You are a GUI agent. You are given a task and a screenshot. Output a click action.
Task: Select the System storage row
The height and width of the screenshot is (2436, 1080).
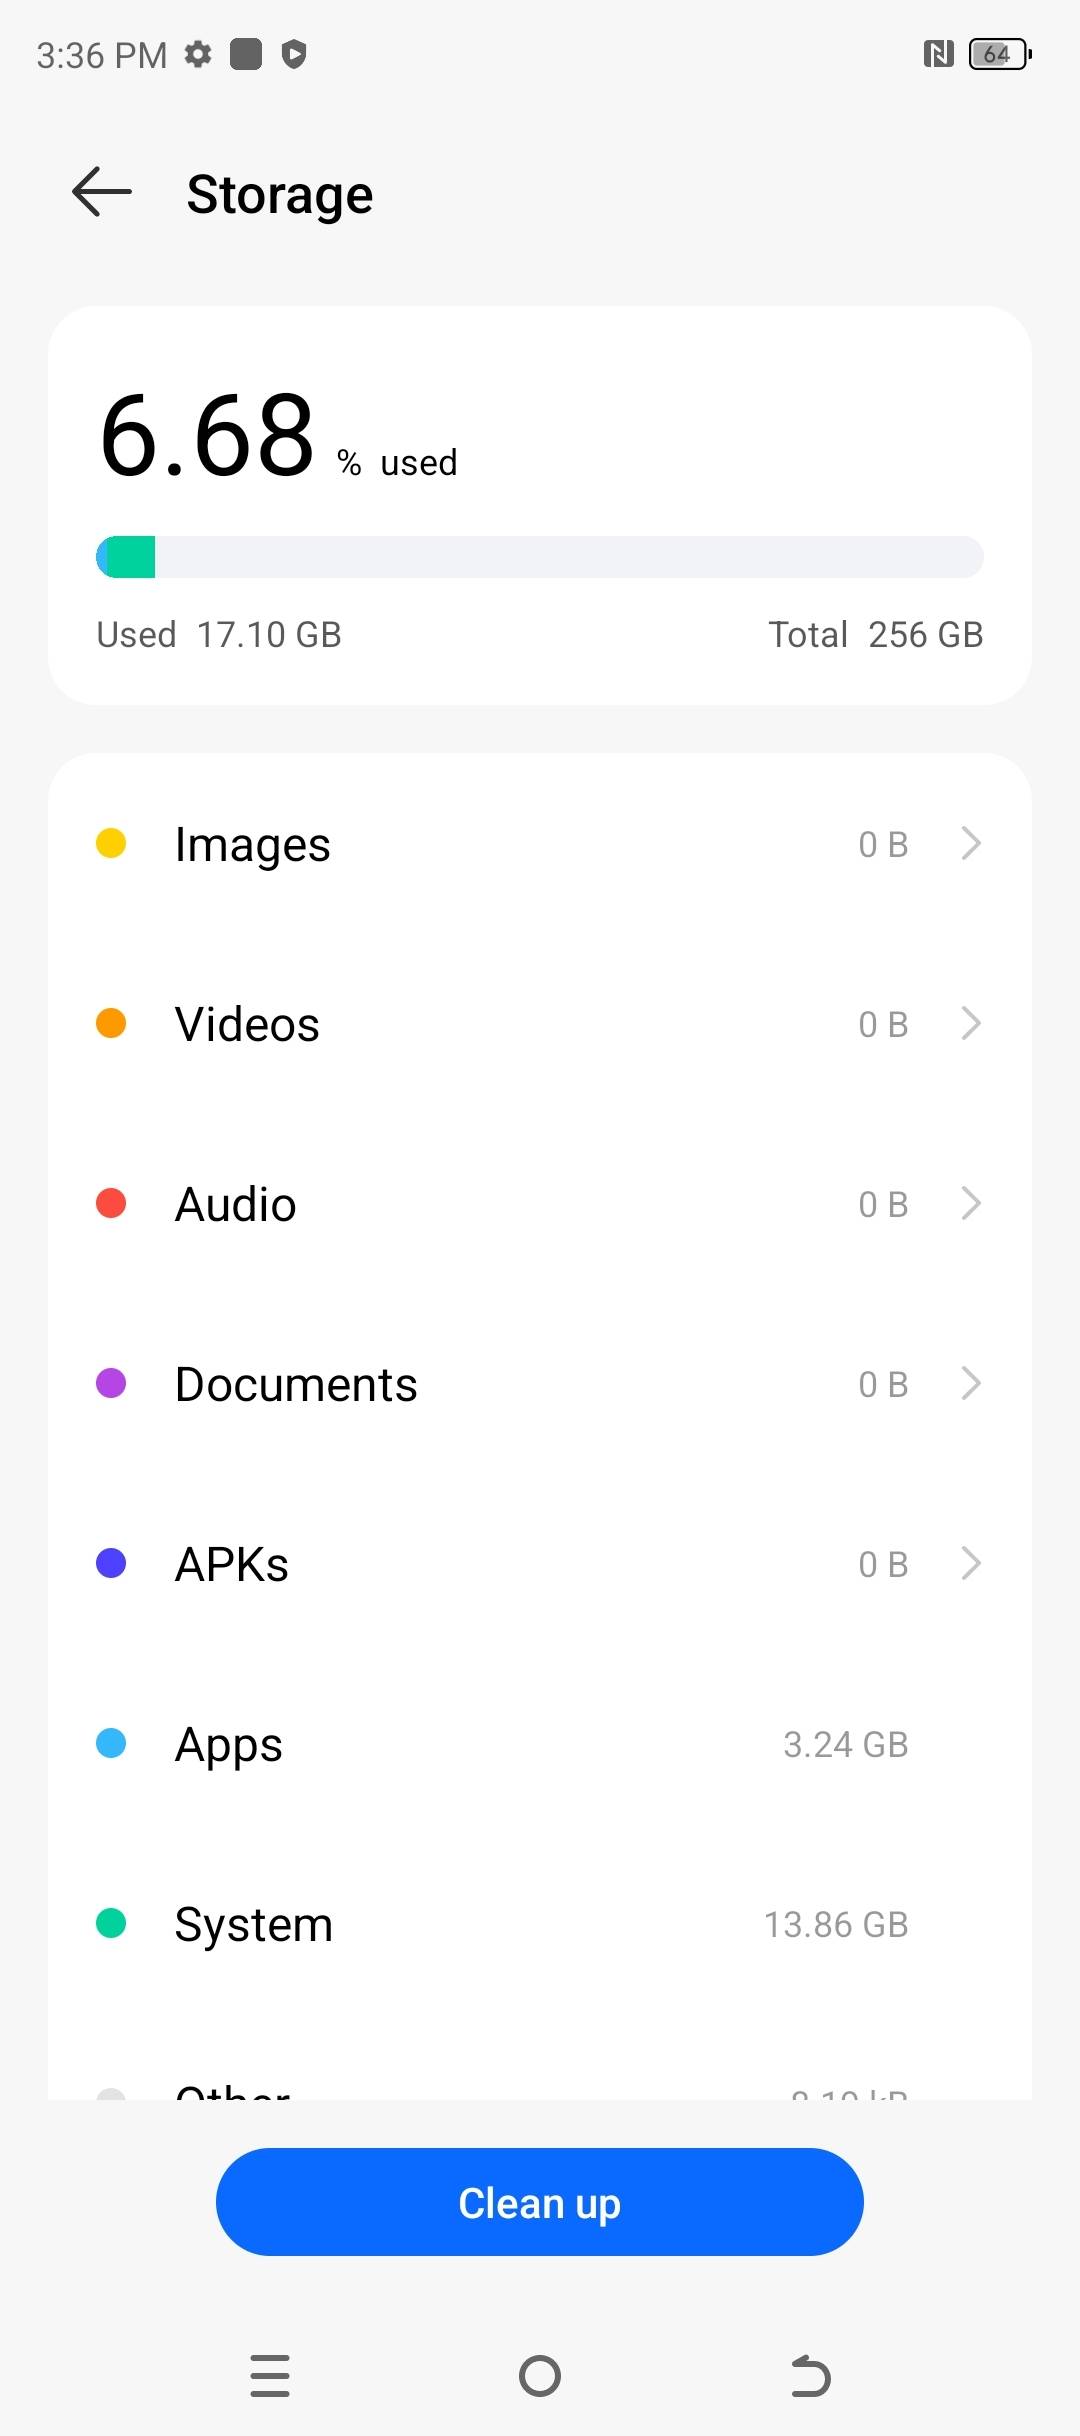pos(540,1924)
